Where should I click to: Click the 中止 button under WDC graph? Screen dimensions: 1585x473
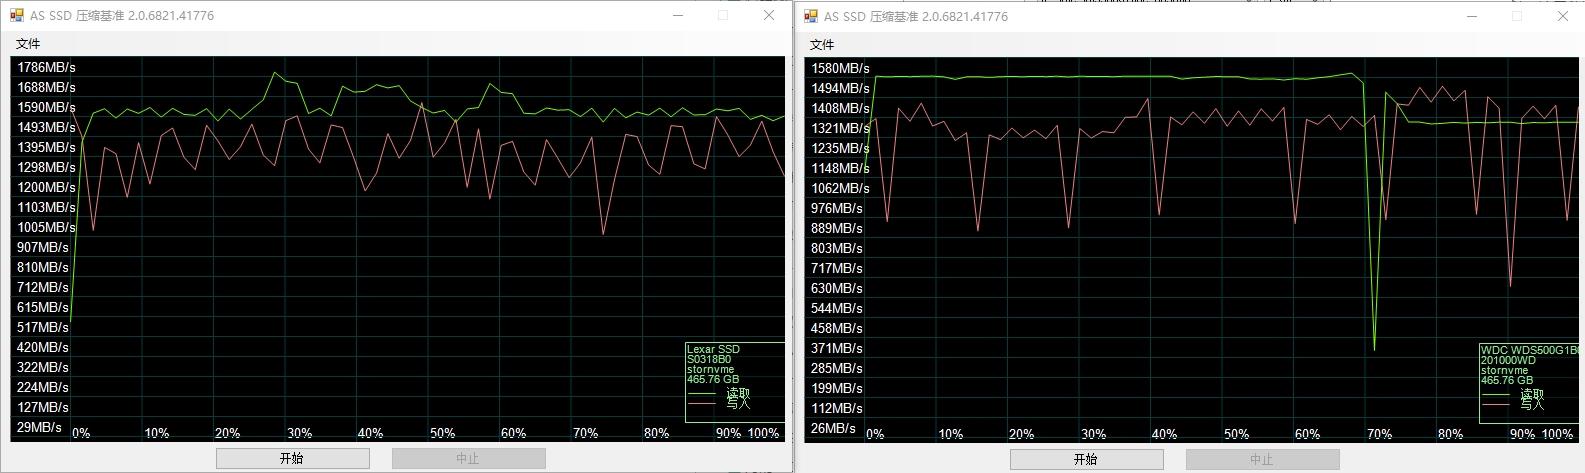[1261, 459]
